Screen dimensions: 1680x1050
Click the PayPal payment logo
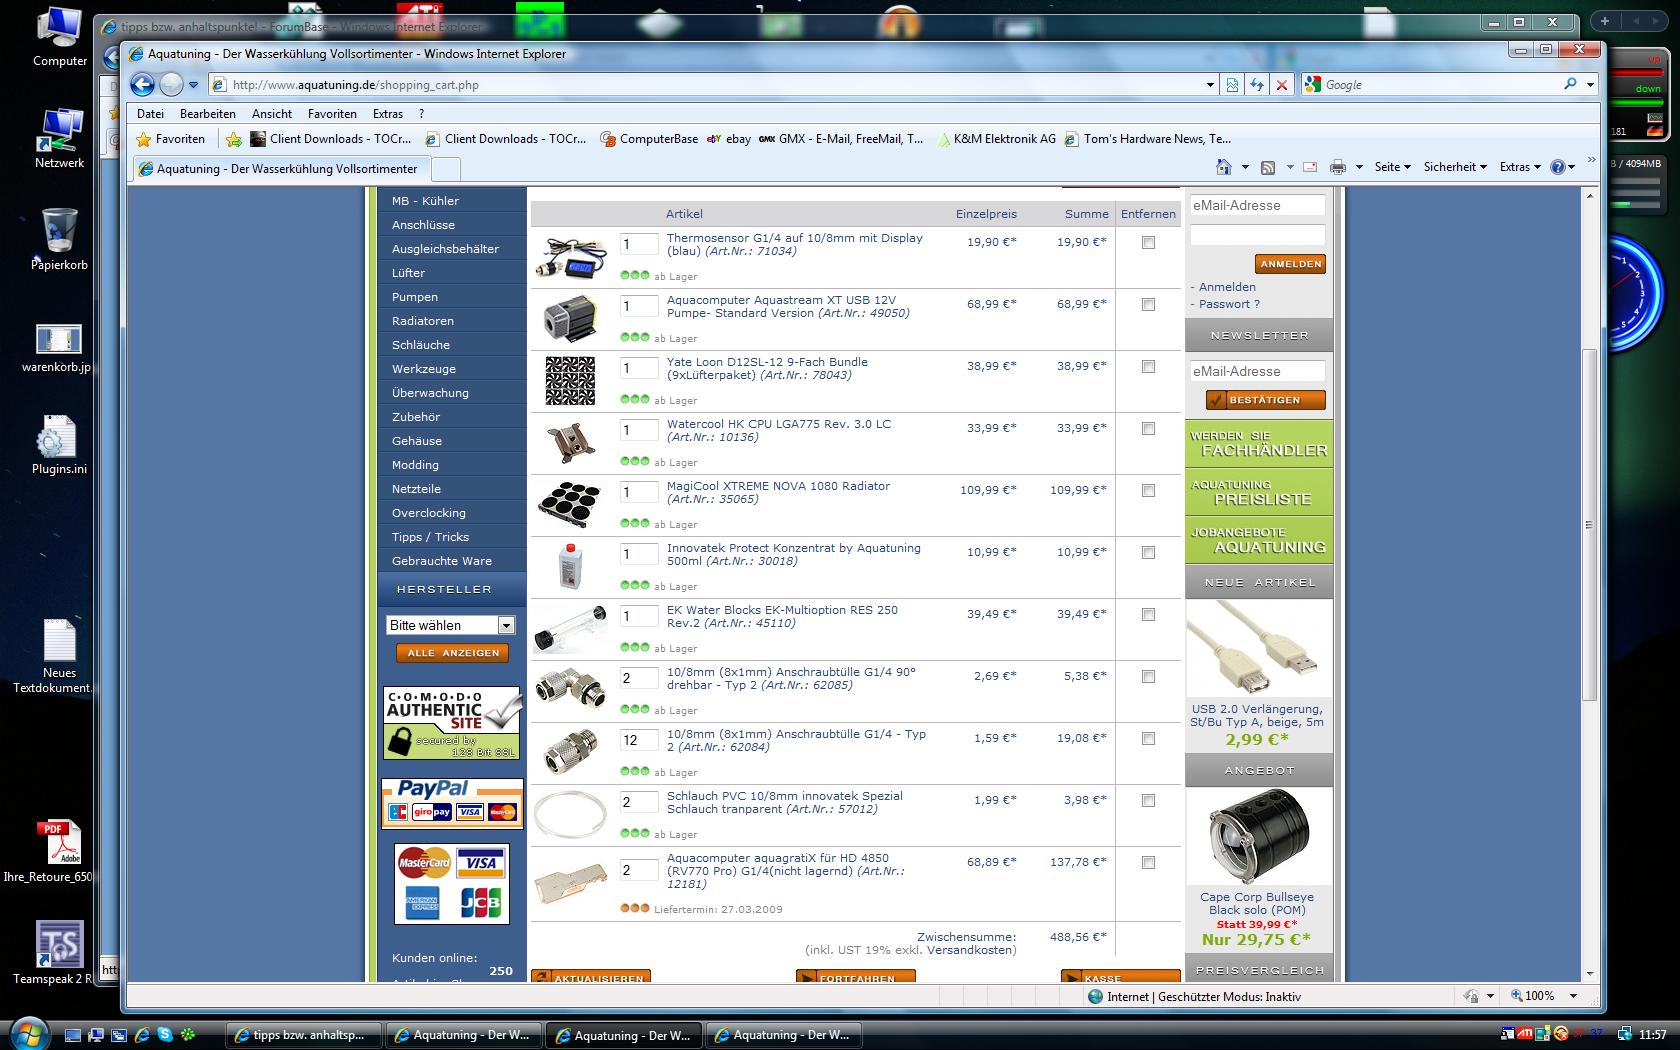452,803
